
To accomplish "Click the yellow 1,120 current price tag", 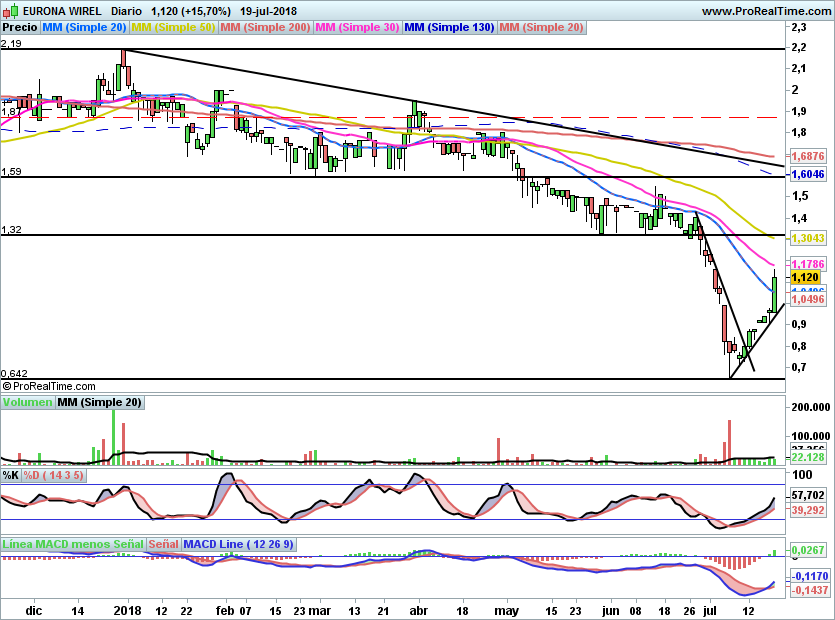I will (x=805, y=276).
